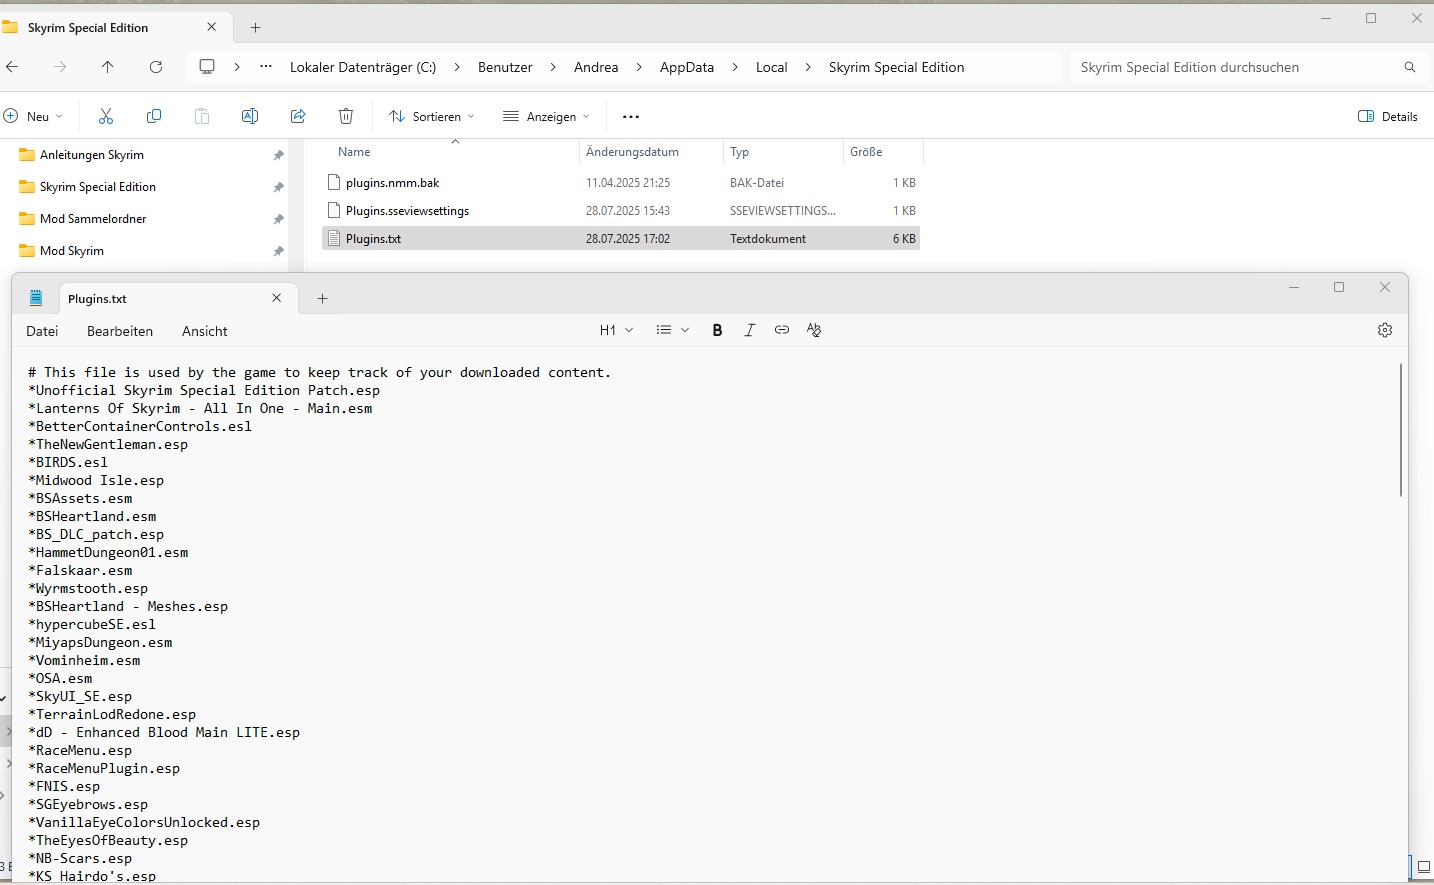Refresh the Explorer folder view

coord(156,67)
